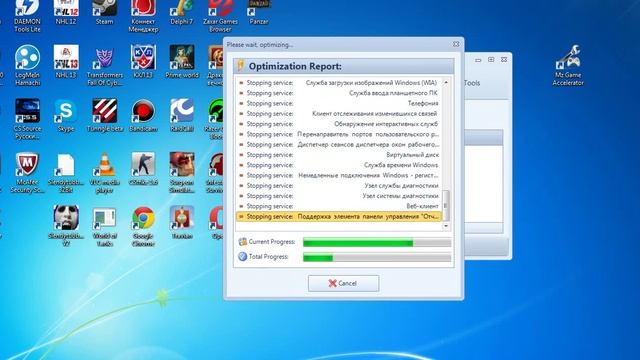Click the report list scrollbar thumb

tap(446, 205)
